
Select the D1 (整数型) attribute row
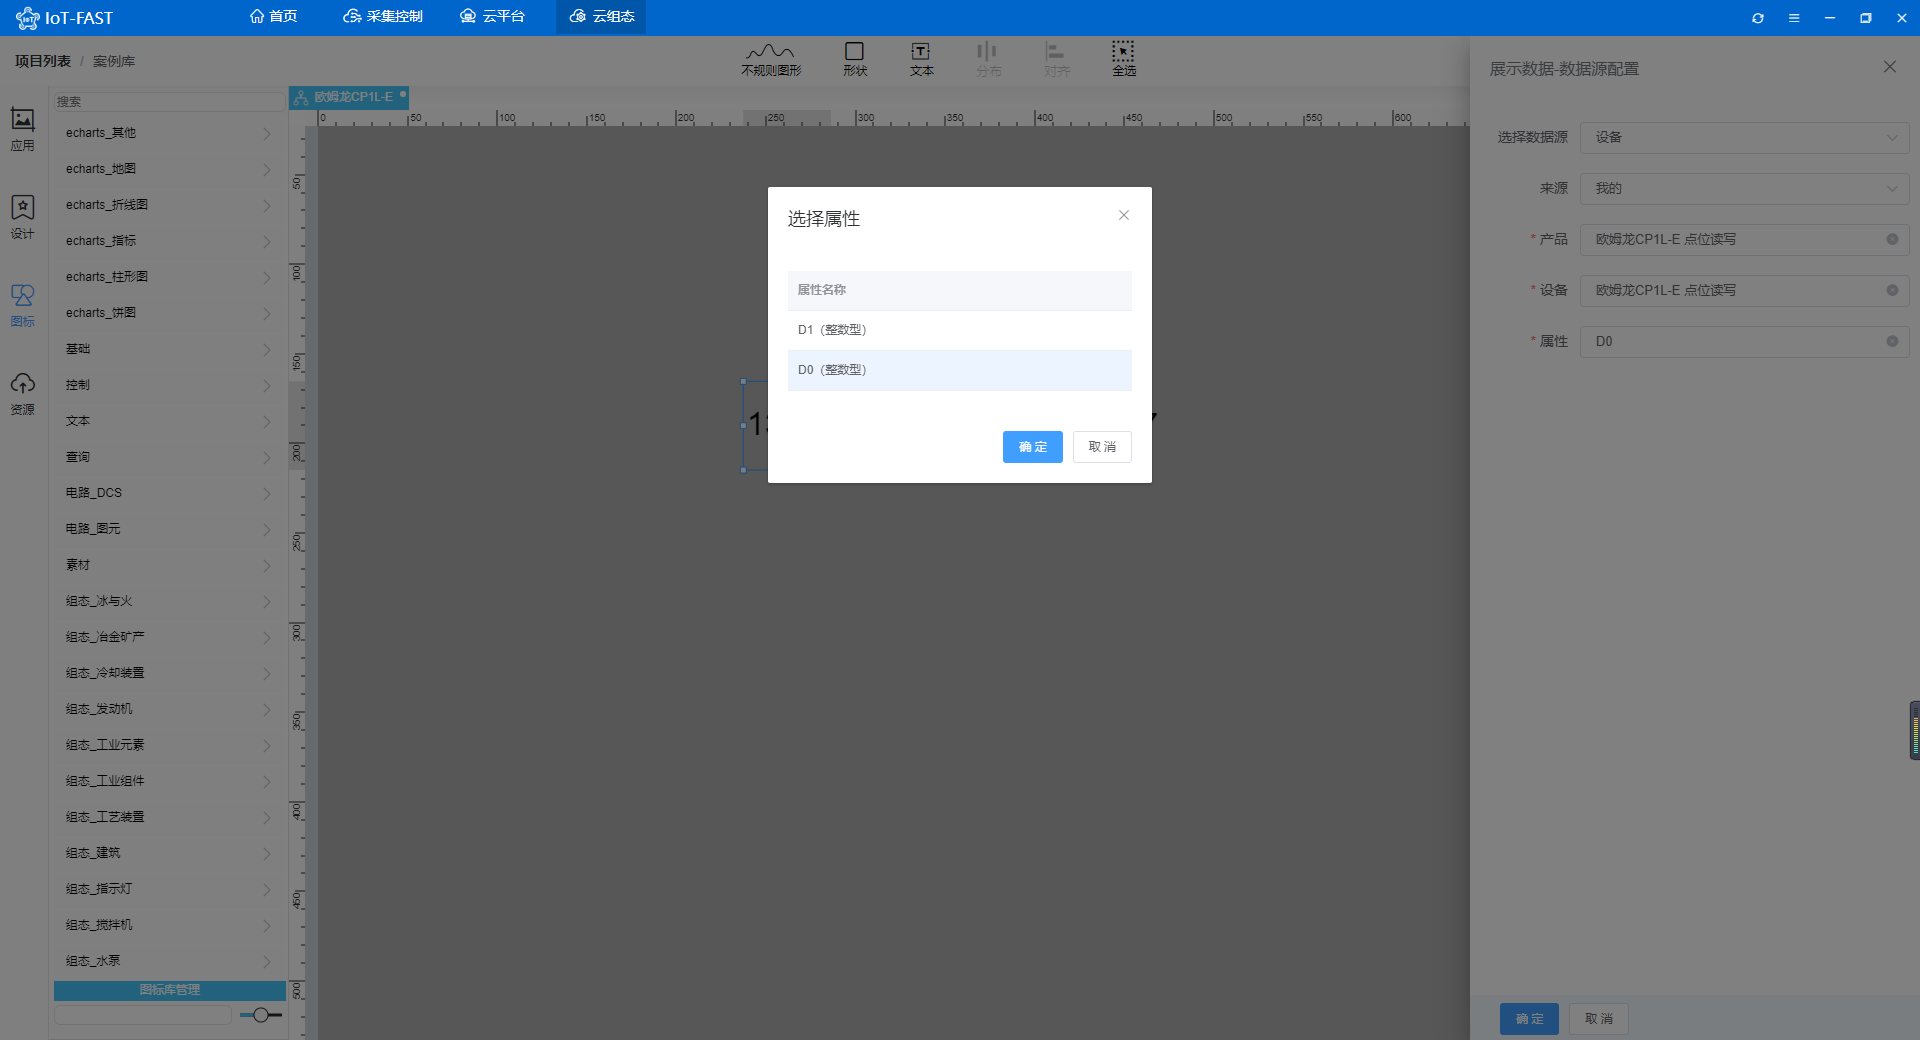tap(960, 330)
